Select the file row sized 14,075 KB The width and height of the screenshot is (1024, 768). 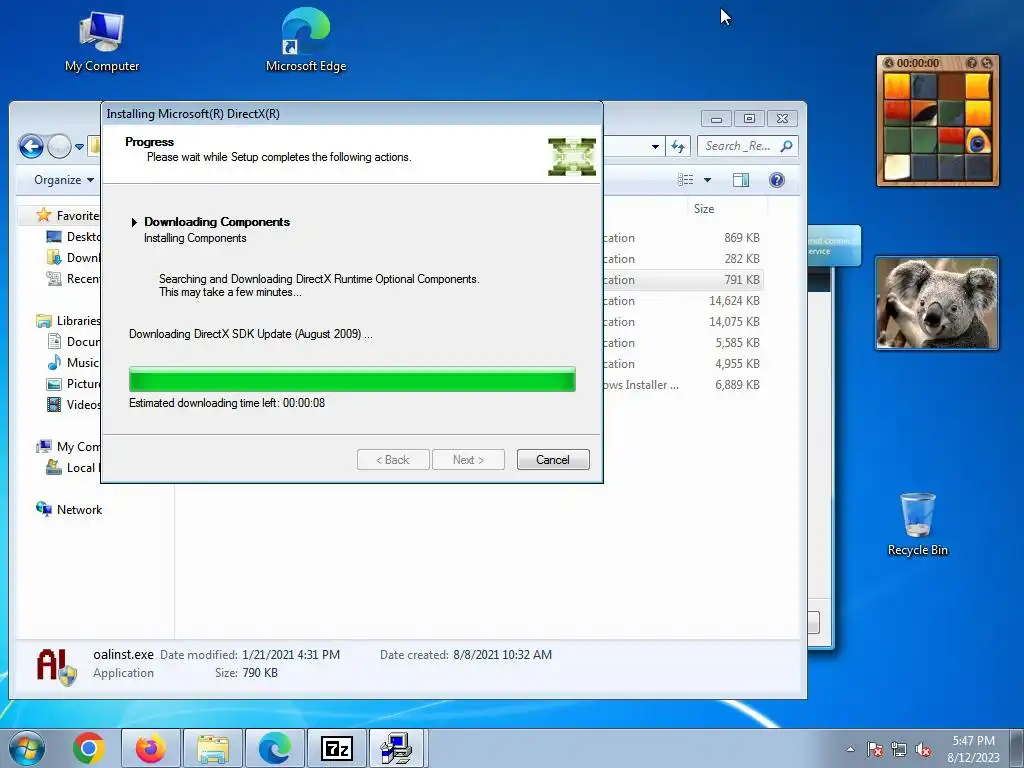(682, 321)
